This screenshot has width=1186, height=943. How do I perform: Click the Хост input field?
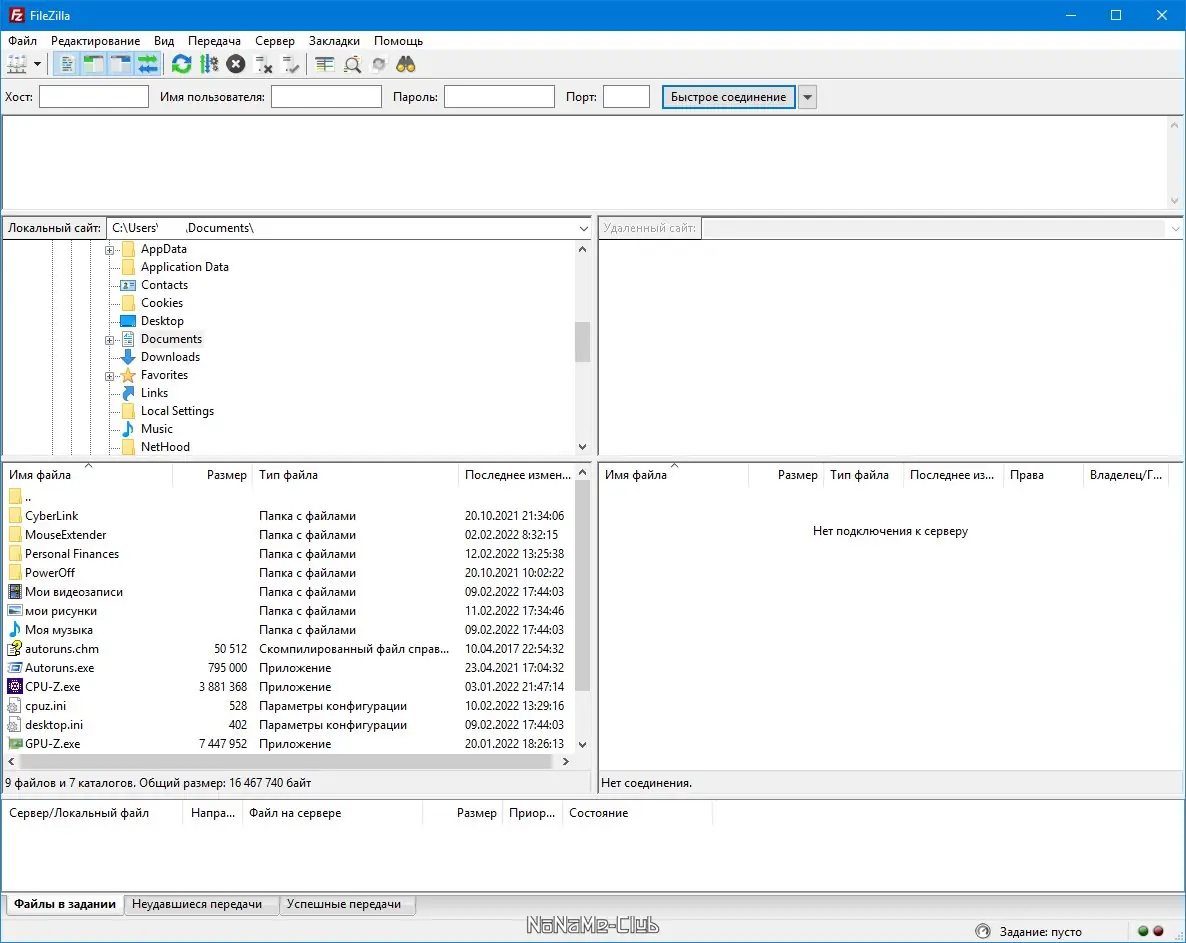[94, 97]
